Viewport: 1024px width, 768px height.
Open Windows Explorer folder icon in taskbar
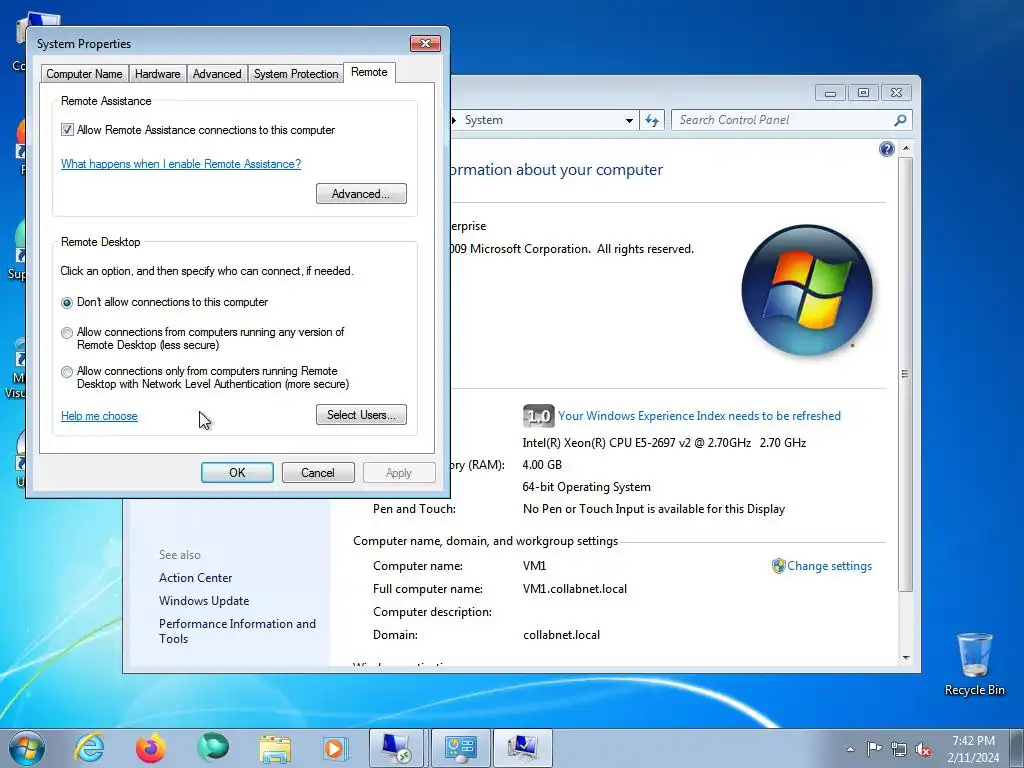[275, 748]
